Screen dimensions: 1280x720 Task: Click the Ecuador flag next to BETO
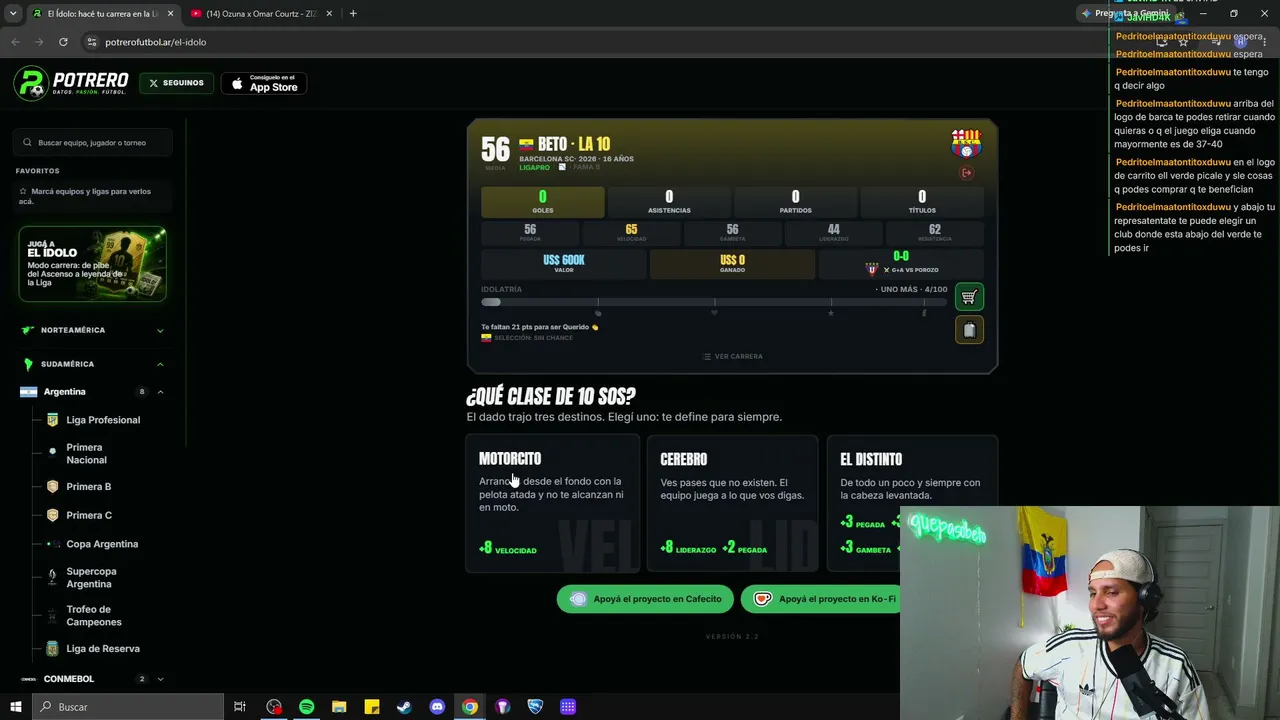pyautogui.click(x=526, y=144)
